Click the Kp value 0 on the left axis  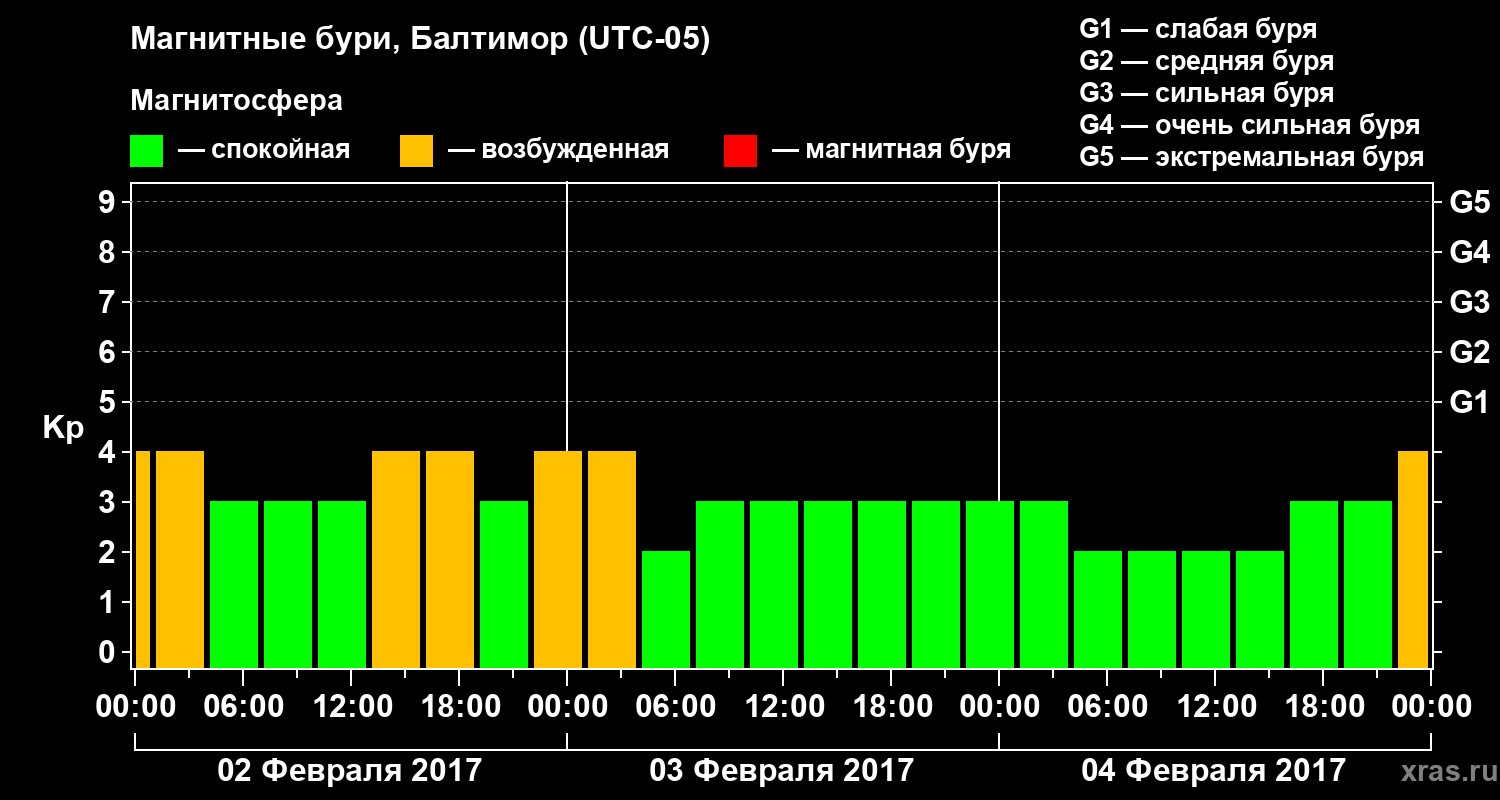(109, 653)
